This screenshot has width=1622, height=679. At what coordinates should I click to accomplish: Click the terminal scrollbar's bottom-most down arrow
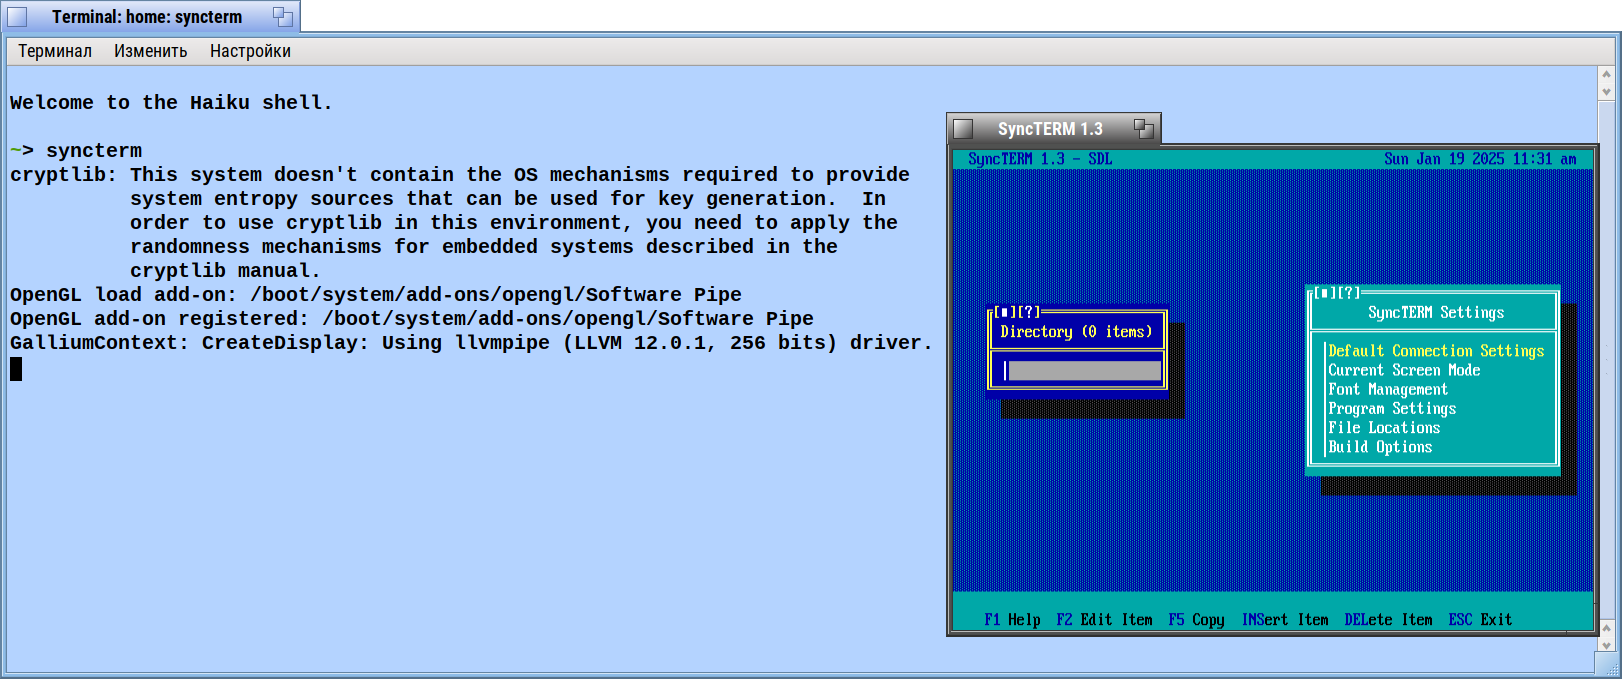click(x=1606, y=645)
